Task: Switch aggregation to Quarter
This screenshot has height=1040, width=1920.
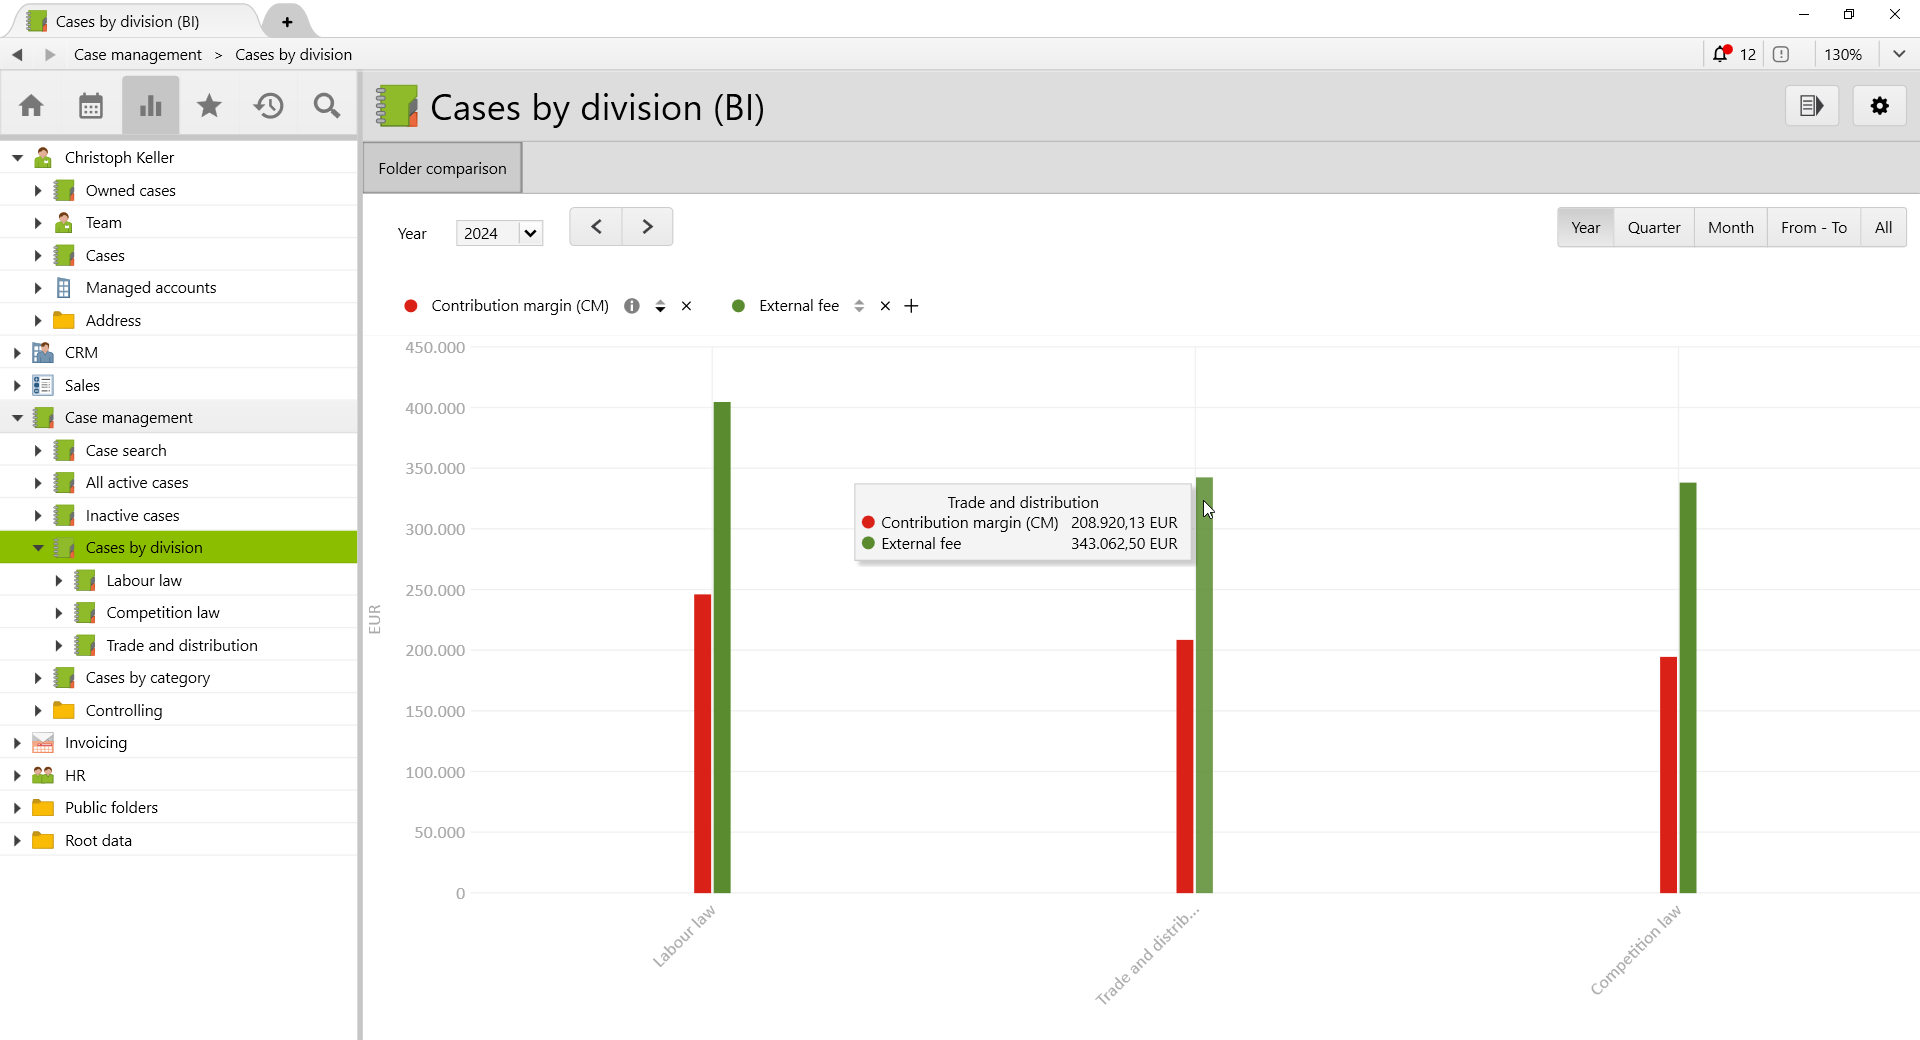Action: pos(1654,227)
